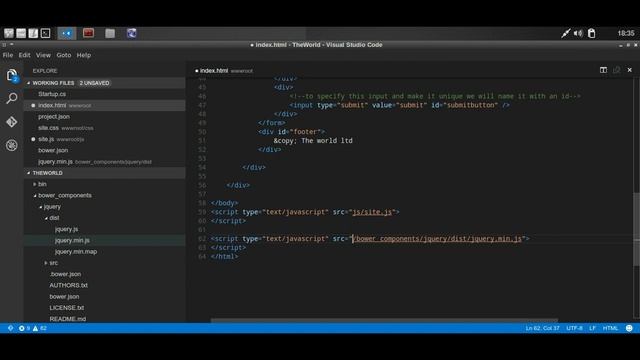Open the volume speaker tray icon
This screenshot has width=640, height=360.
(578, 33)
